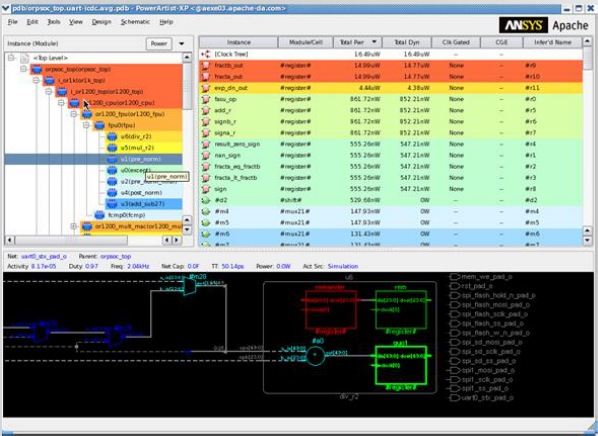Click tree horizontal scrollbar left arrow
This screenshot has height=436, width=598.
point(10,240)
